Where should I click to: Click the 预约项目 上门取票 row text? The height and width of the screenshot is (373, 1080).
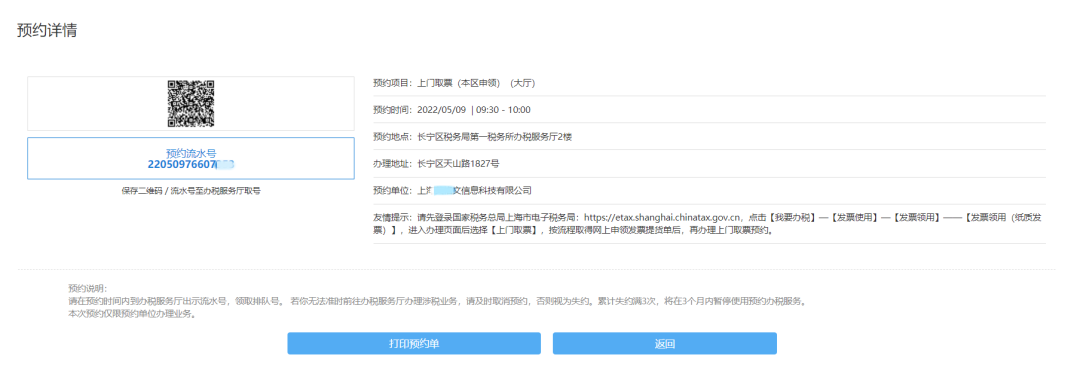455,83
